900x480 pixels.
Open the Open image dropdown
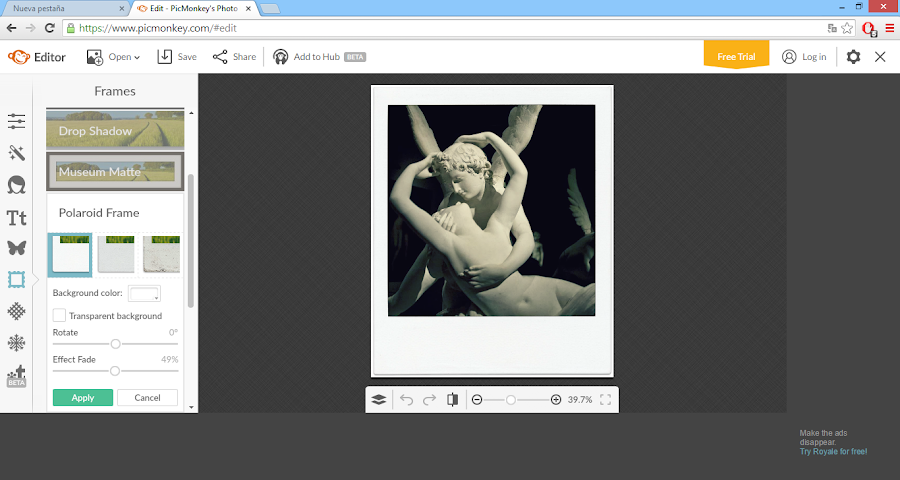pos(114,56)
